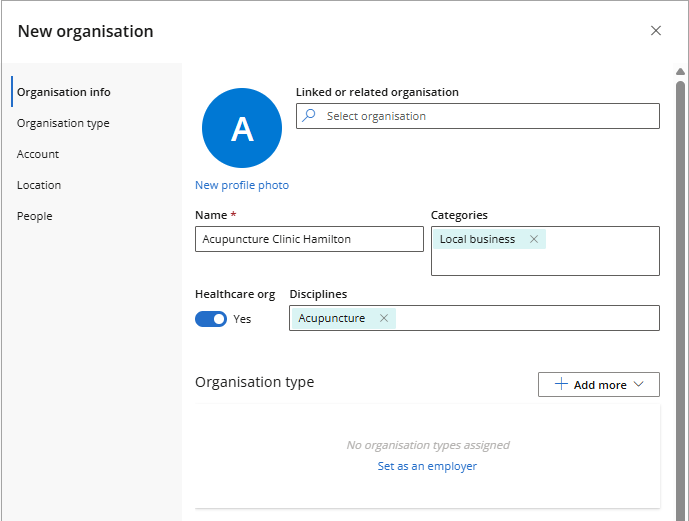Click the Healthcare org label

[x=235, y=294]
